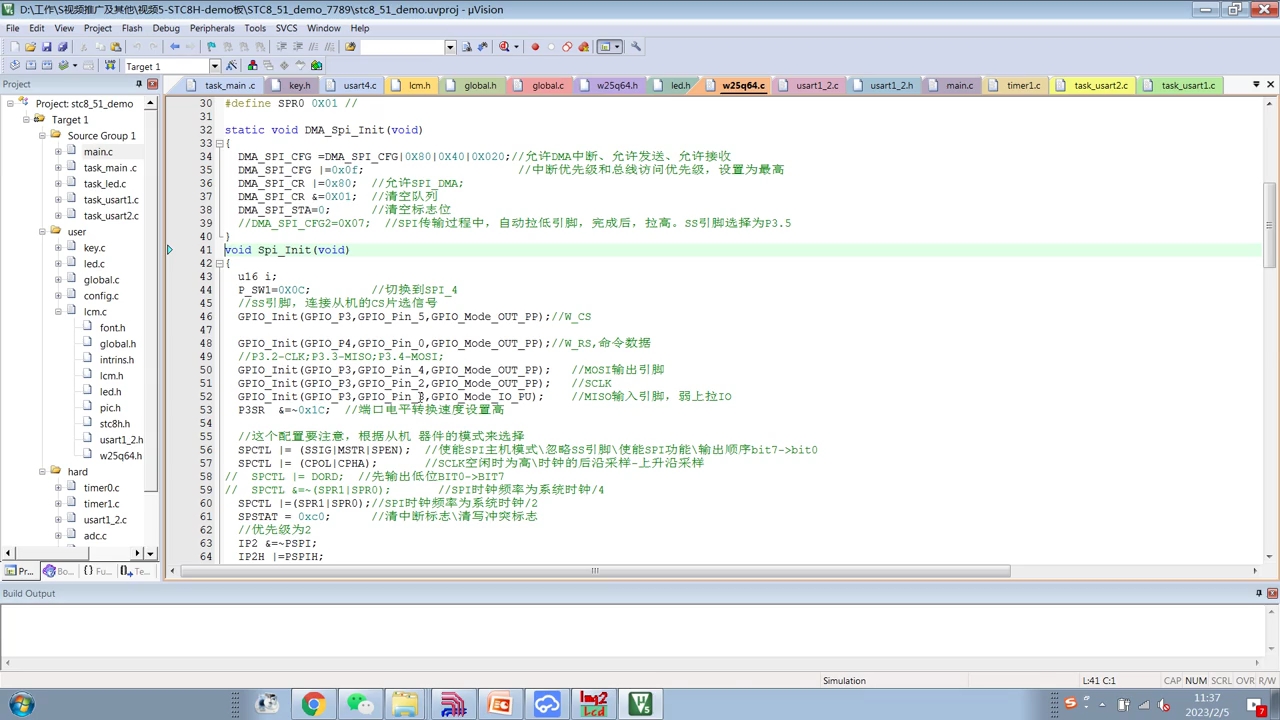Open the Peripherals menu
The image size is (1280, 720).
212,28
